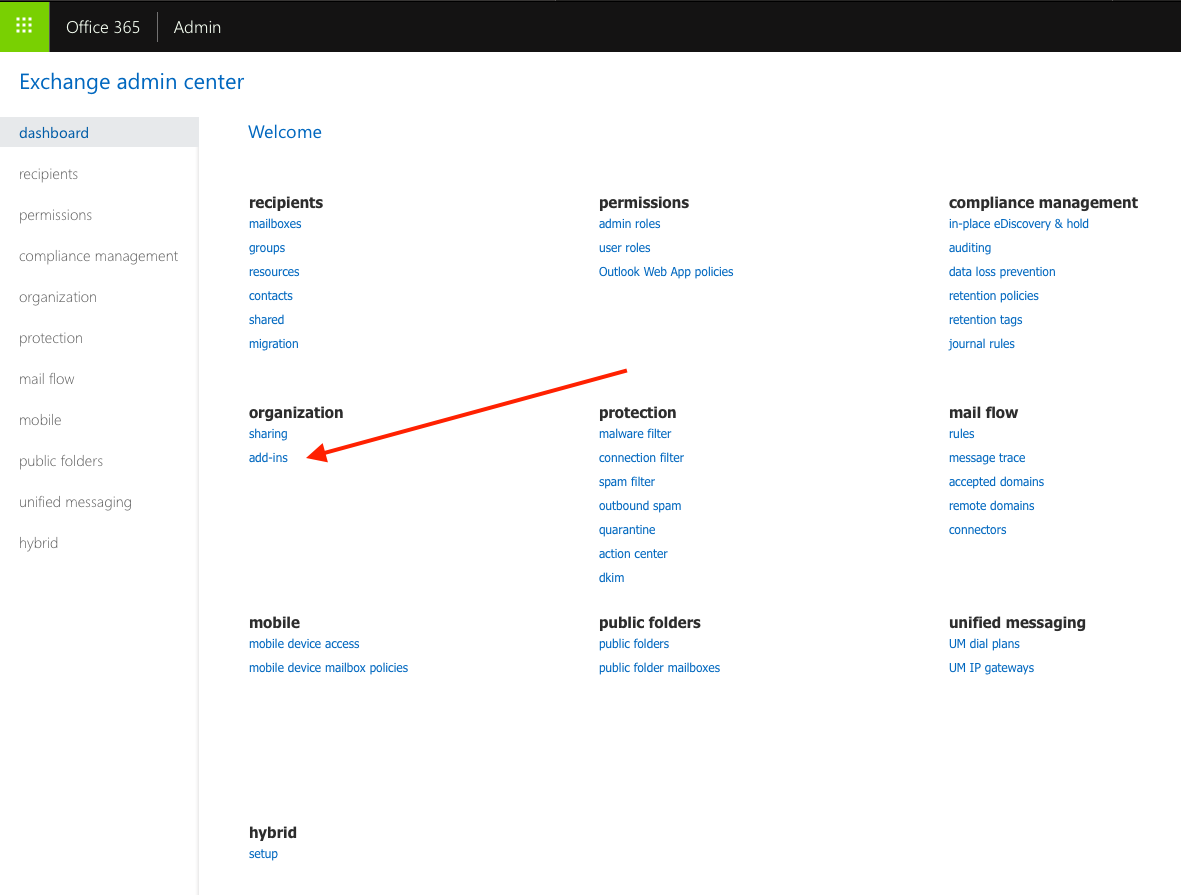Open the data loss prevention link
Screen dimensions: 1181x895
click(x=1002, y=272)
